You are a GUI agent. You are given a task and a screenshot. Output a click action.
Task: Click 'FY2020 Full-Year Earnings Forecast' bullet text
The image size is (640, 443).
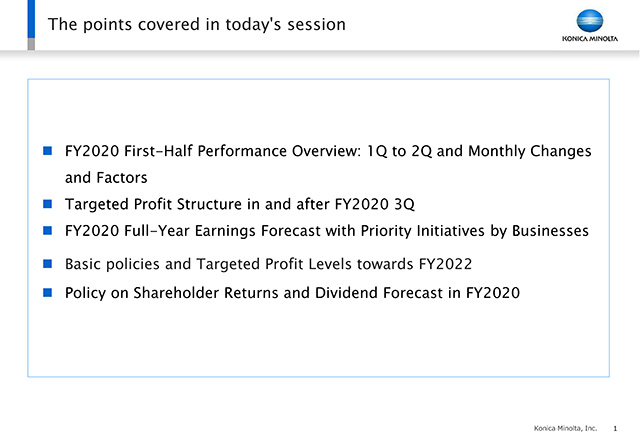pos(327,231)
